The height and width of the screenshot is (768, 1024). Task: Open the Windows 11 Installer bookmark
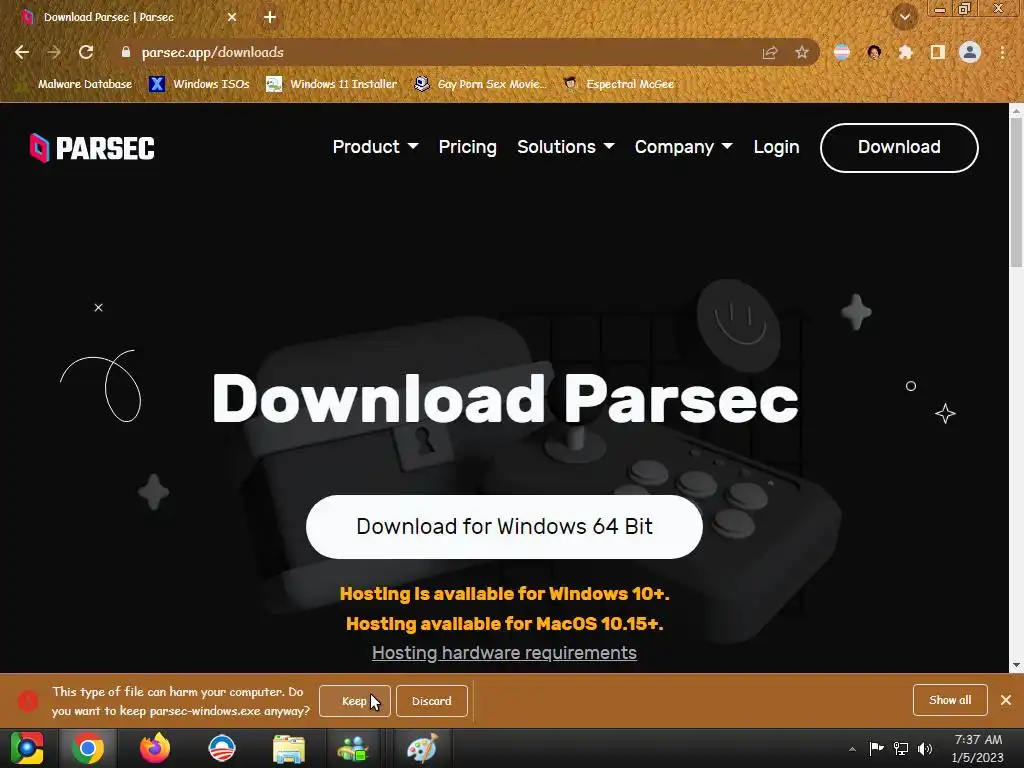click(332, 84)
